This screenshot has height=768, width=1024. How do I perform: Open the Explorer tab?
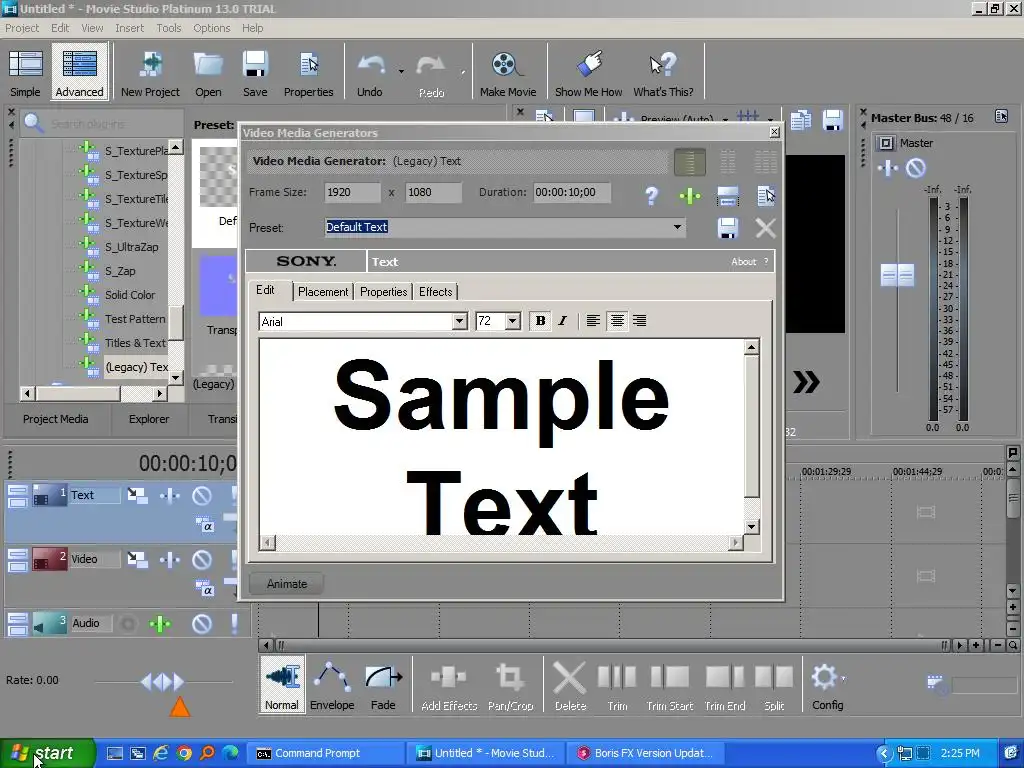coord(149,419)
